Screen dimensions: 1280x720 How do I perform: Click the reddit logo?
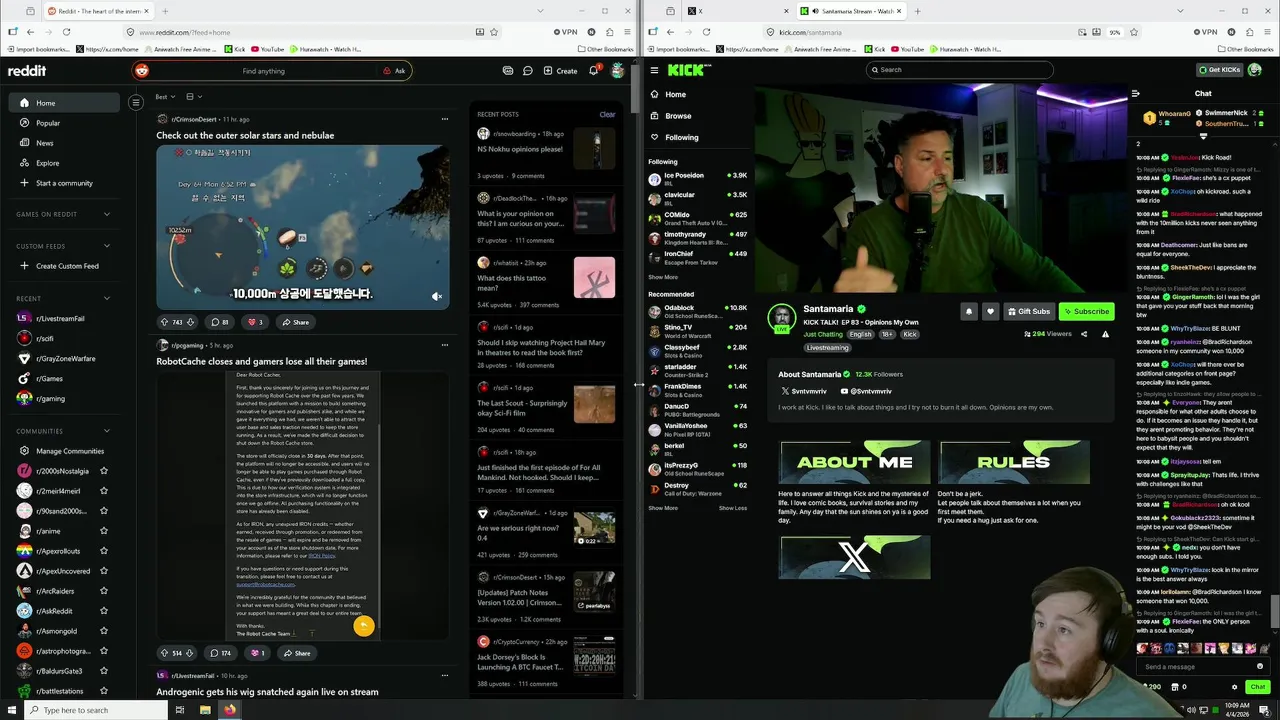pyautogui.click(x=27, y=71)
